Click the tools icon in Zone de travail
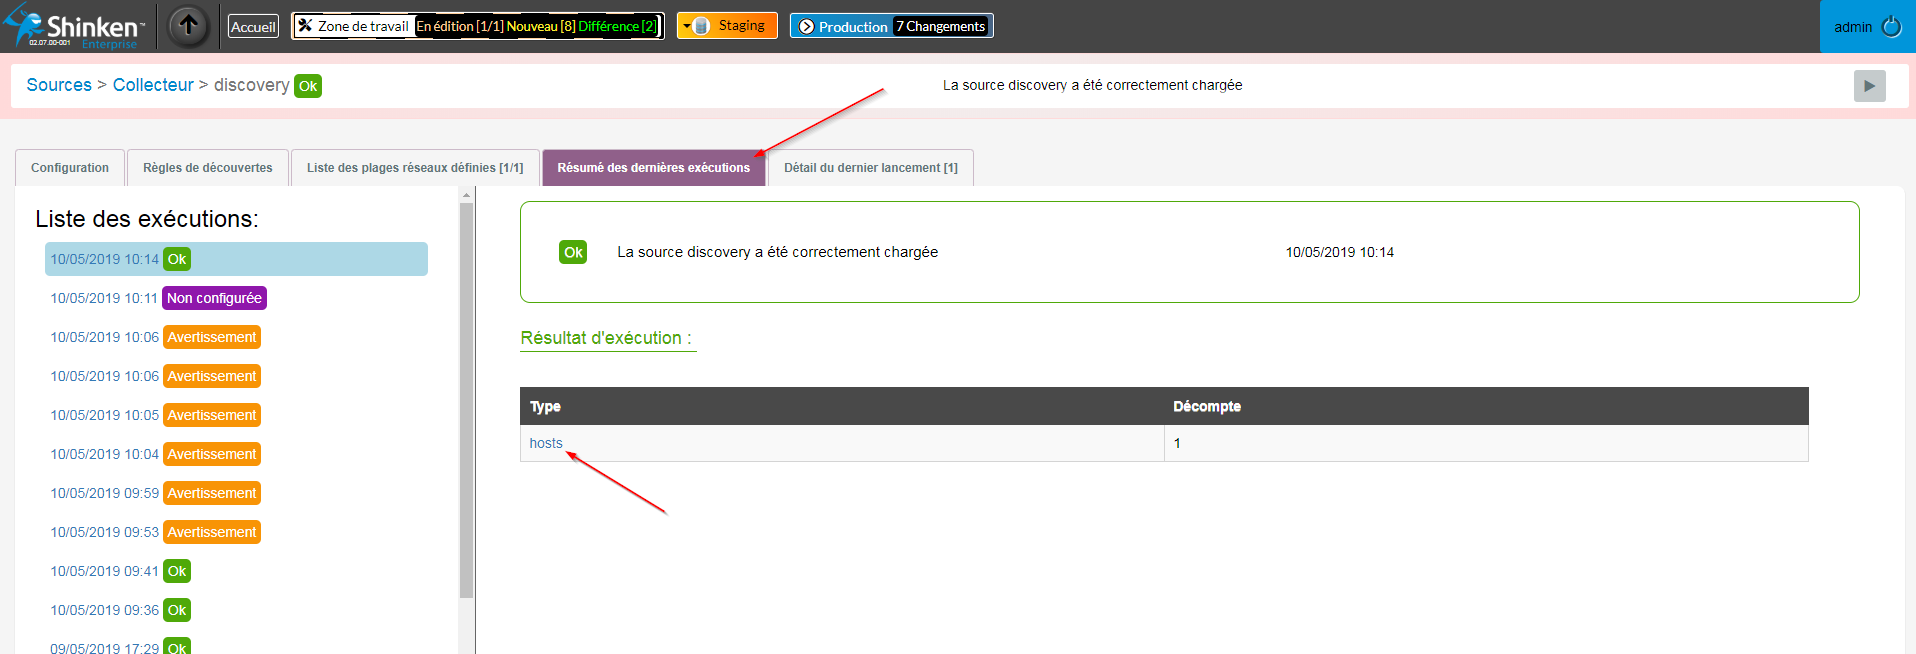1916x654 pixels. point(306,26)
